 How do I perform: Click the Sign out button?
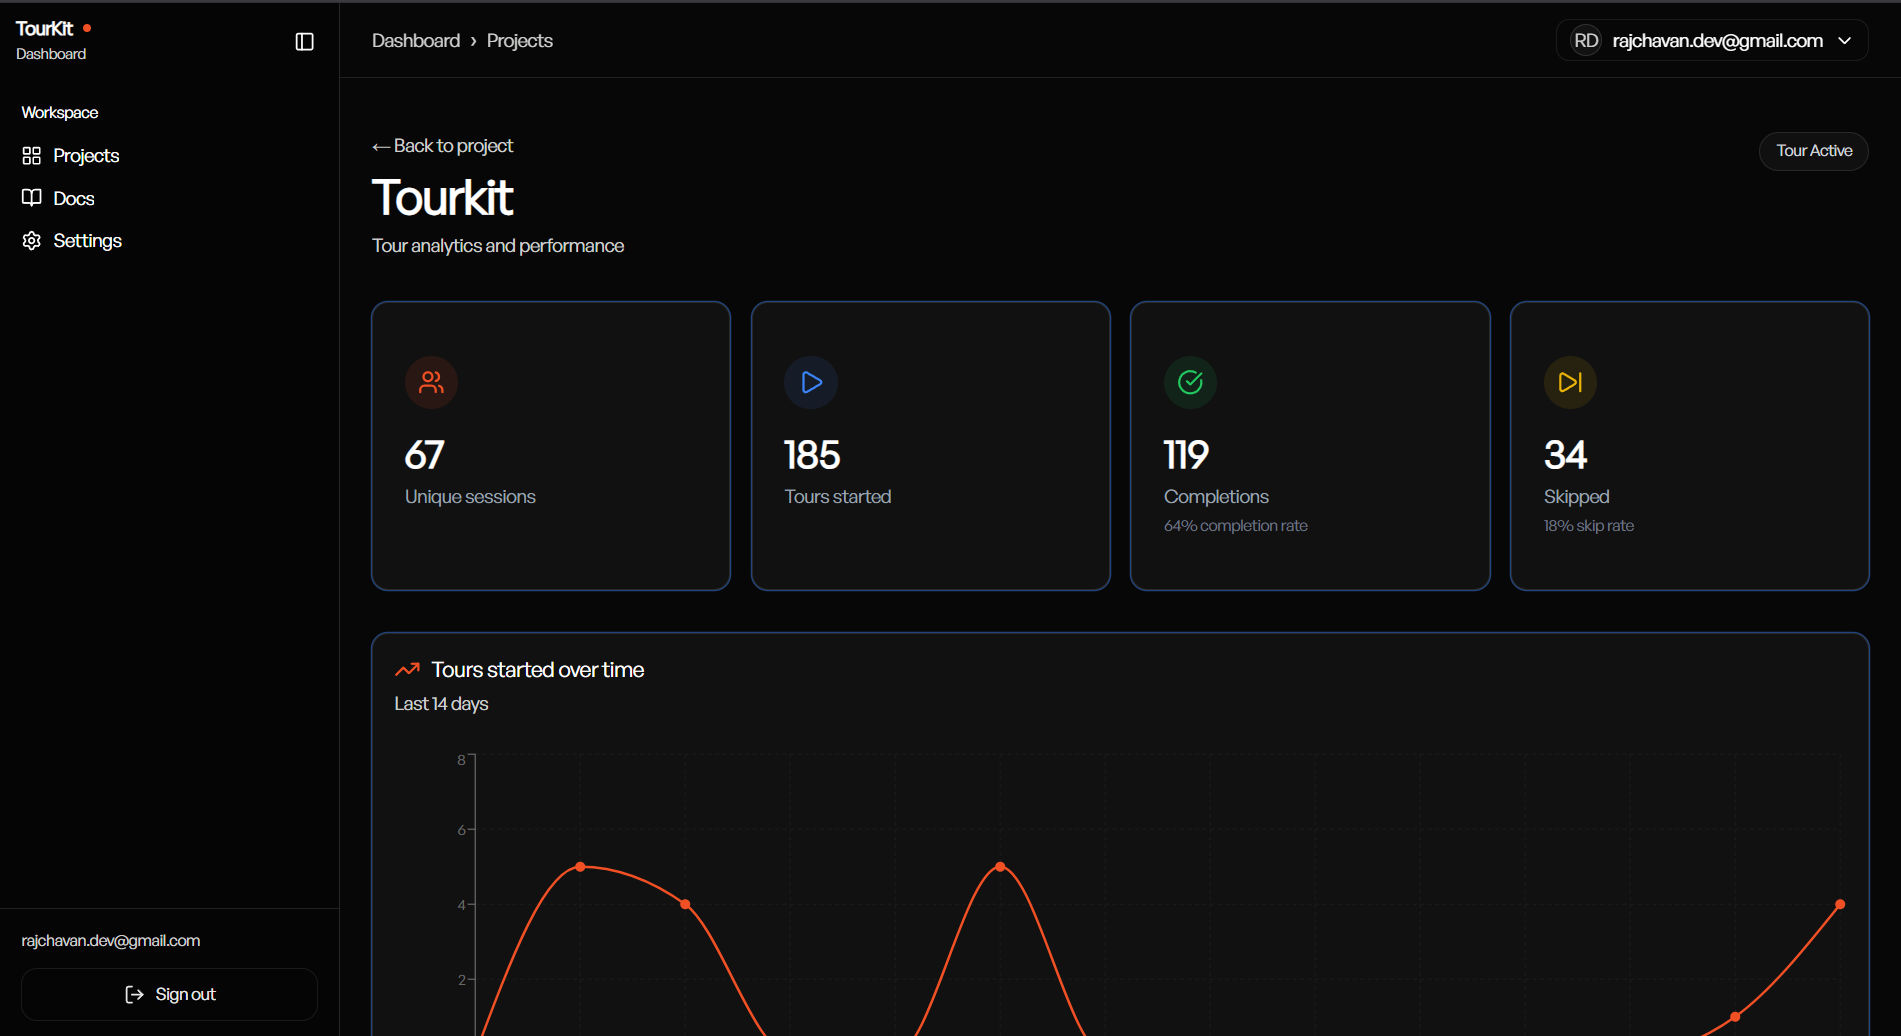170,994
